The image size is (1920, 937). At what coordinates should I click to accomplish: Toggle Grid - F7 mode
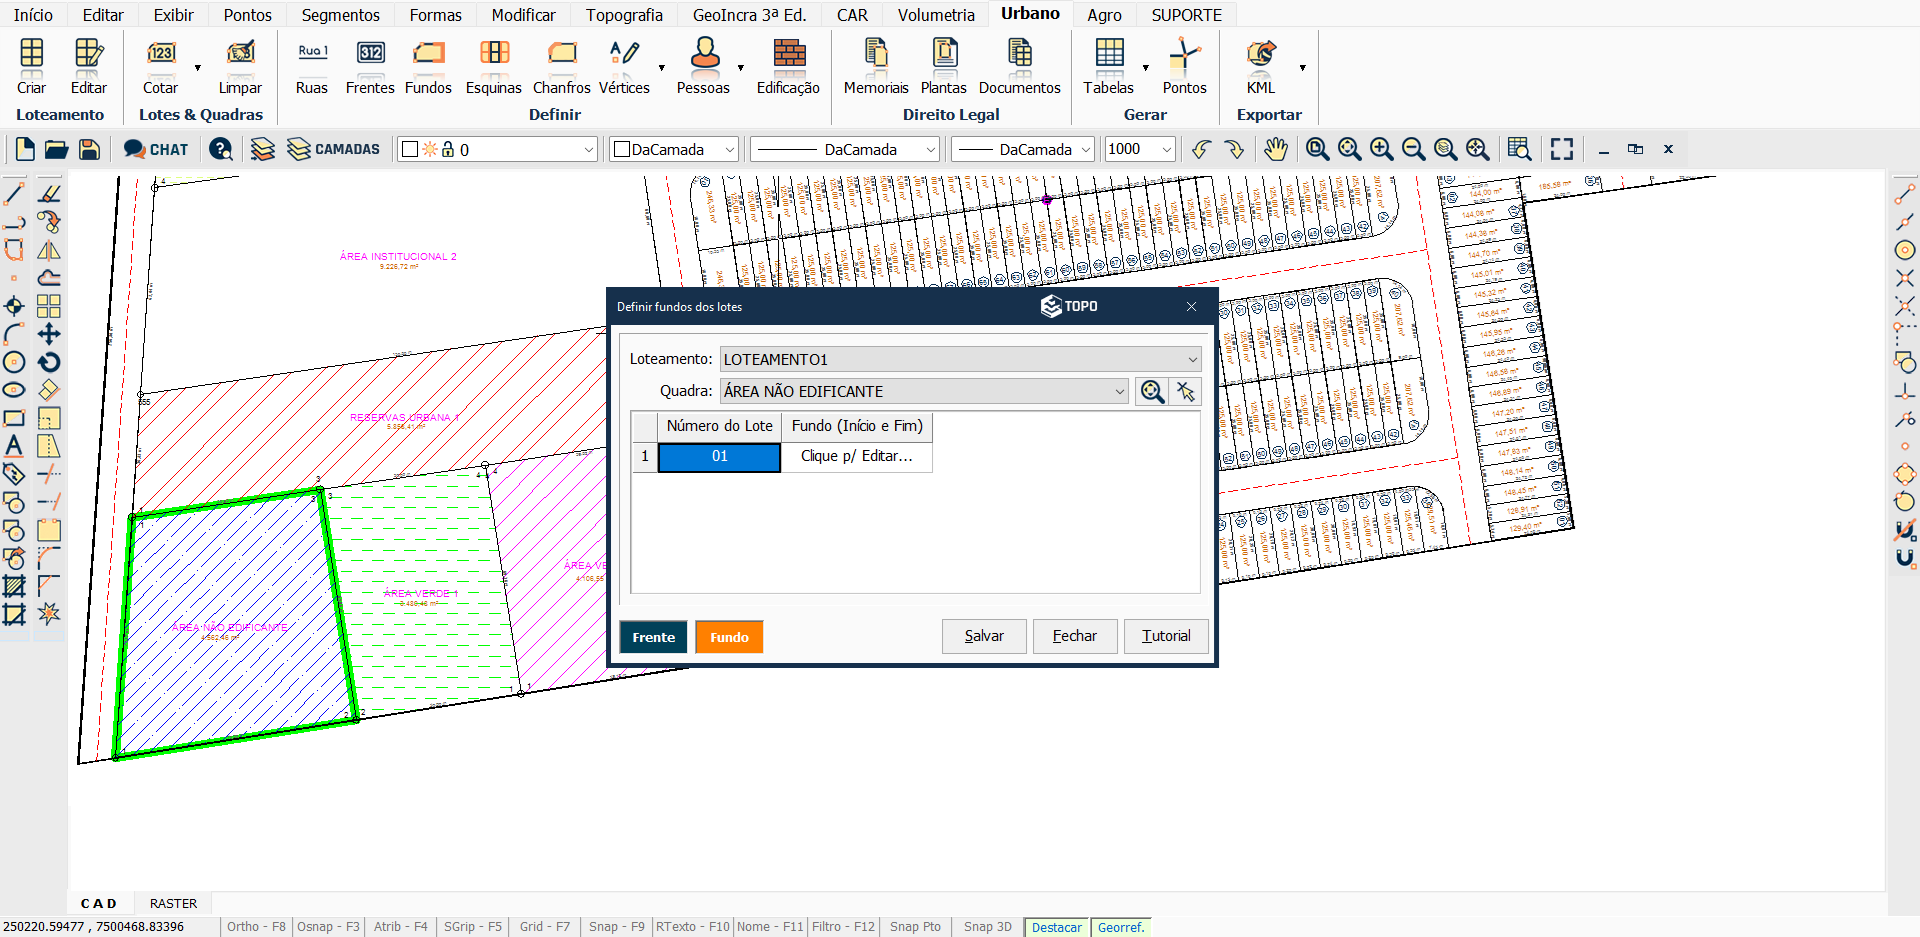544,927
